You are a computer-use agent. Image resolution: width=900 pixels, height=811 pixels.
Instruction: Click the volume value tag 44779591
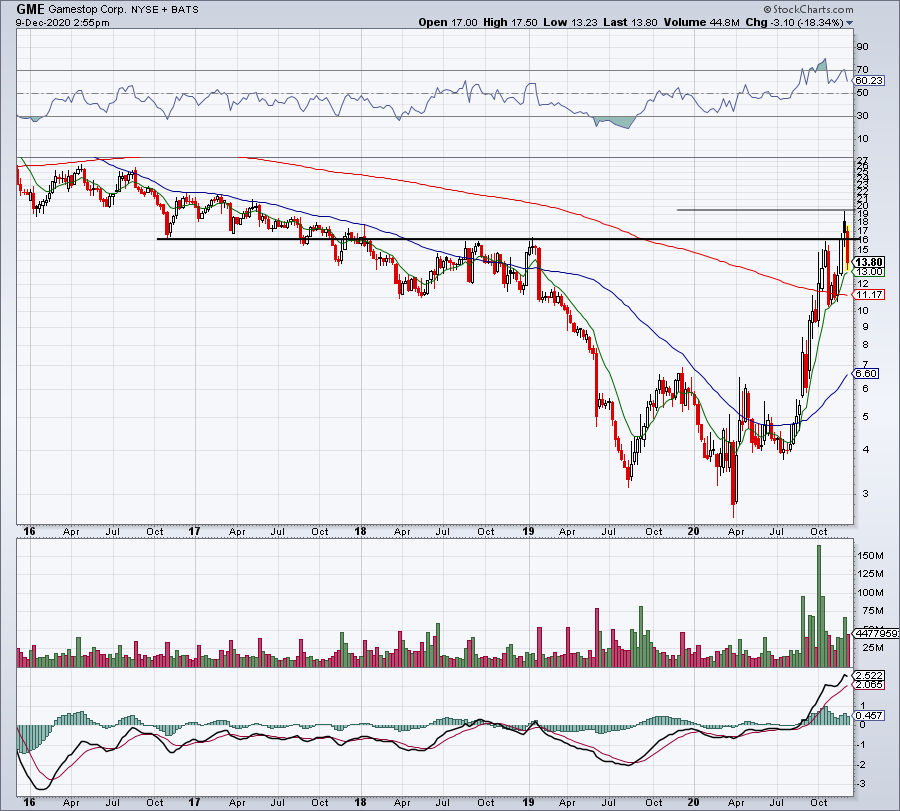[876, 634]
